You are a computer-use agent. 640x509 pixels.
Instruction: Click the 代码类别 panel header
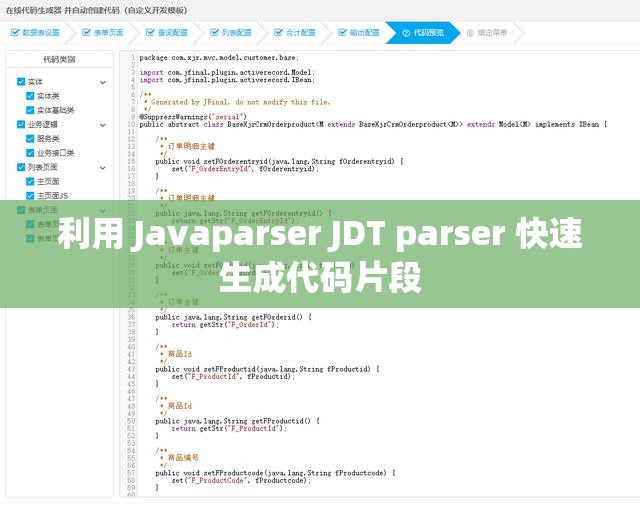pos(59,60)
